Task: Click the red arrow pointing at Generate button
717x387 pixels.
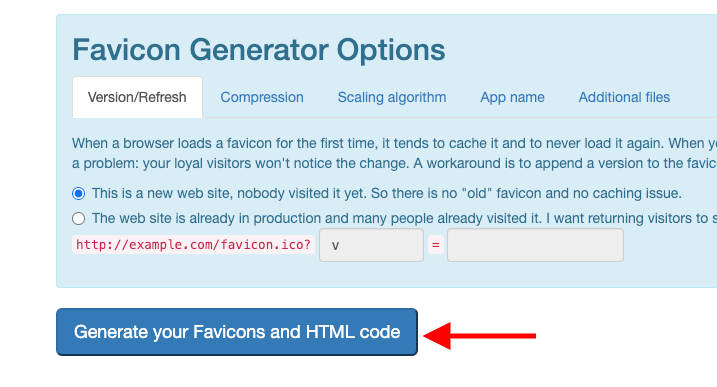Action: click(x=480, y=336)
